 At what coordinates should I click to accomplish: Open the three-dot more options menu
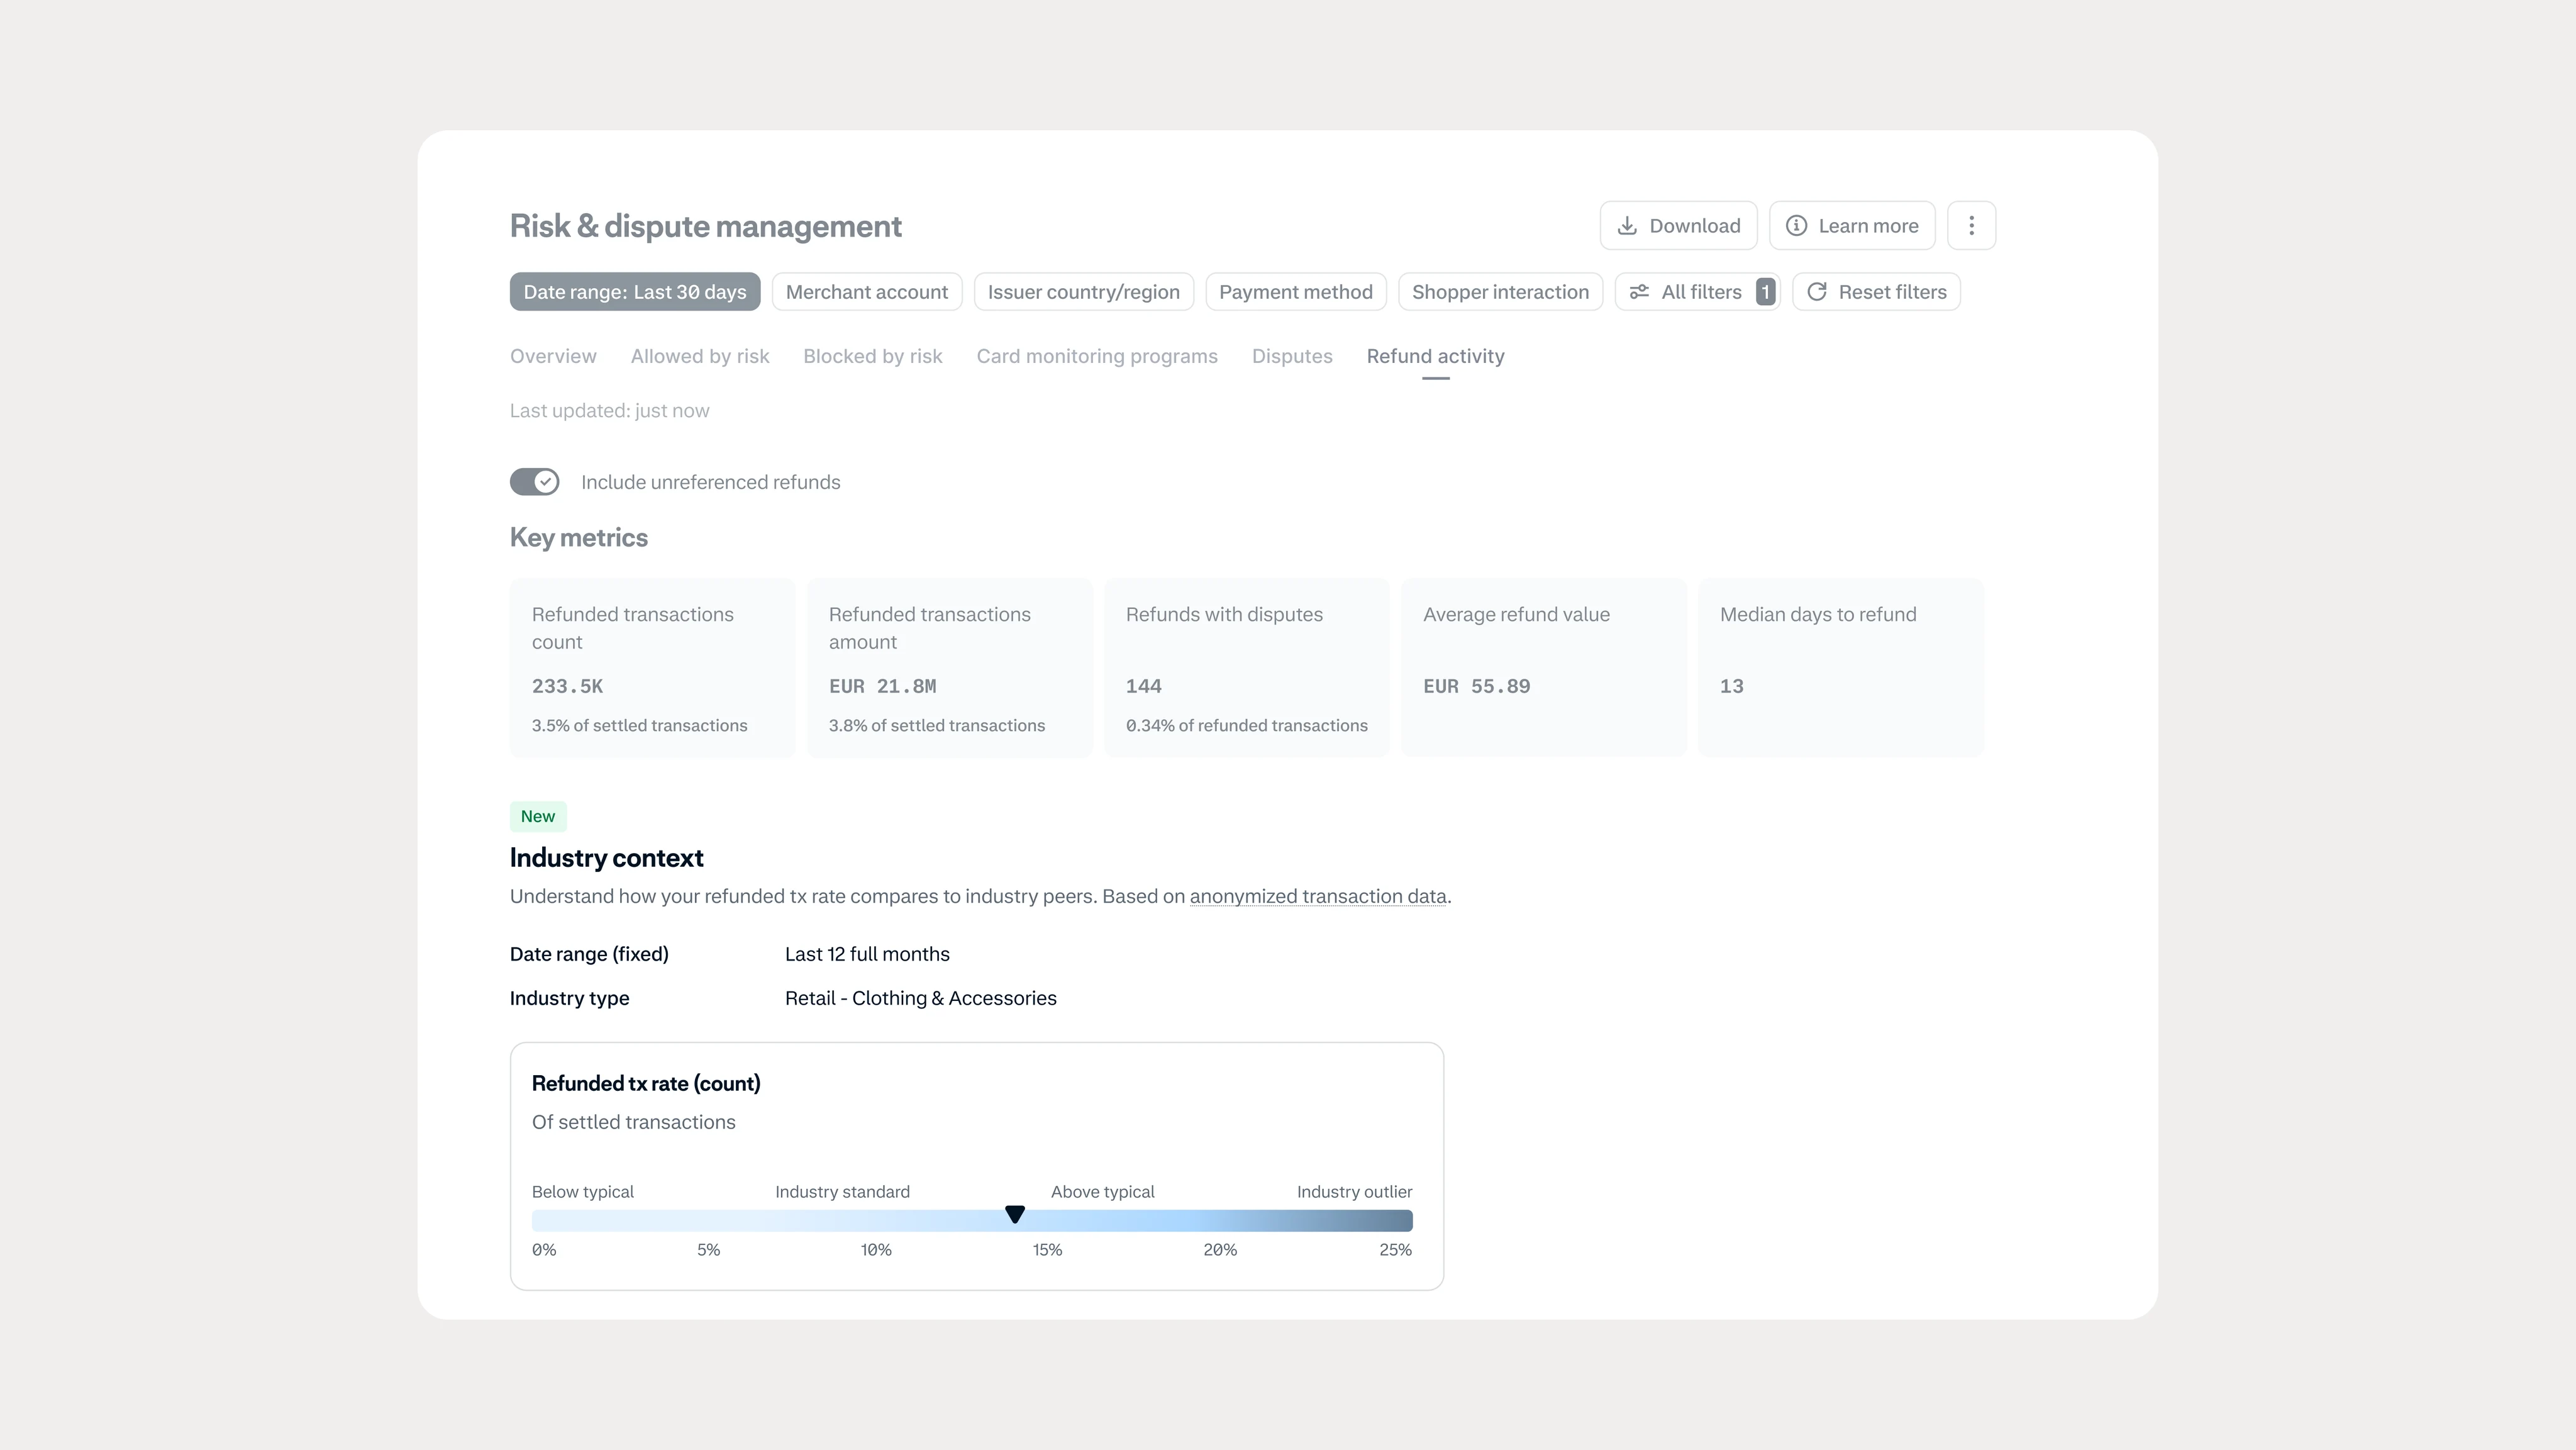tap(1971, 226)
